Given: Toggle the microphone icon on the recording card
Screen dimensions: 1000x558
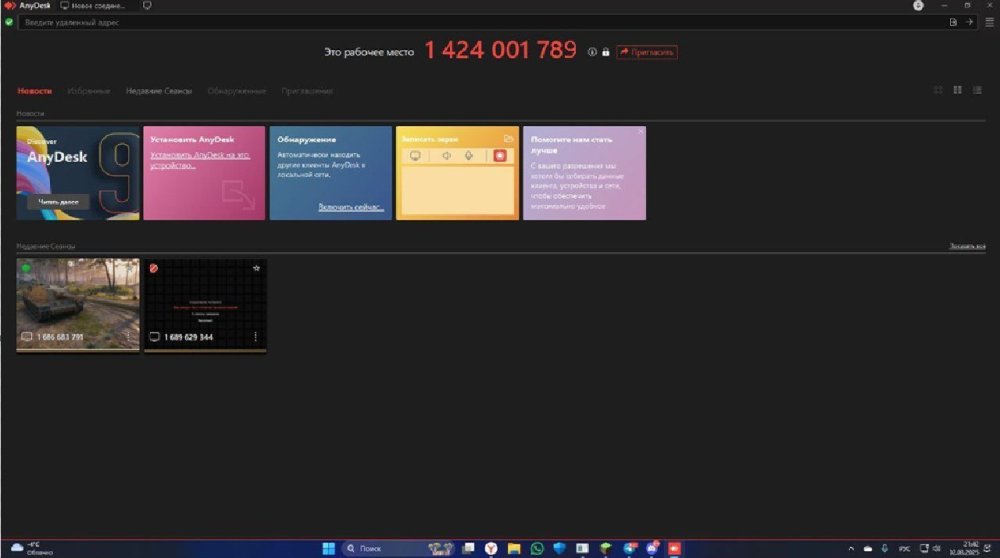Looking at the screenshot, I should (469, 156).
